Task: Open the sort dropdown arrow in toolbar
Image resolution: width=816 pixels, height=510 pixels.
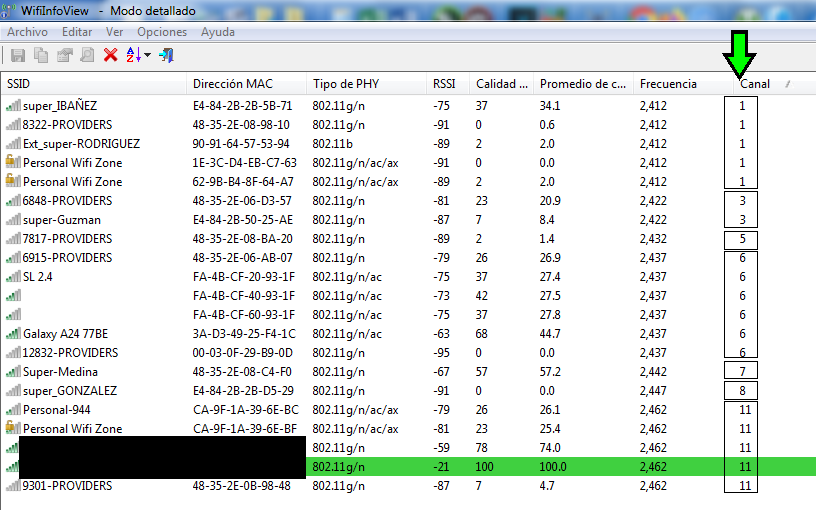Action: (x=148, y=55)
